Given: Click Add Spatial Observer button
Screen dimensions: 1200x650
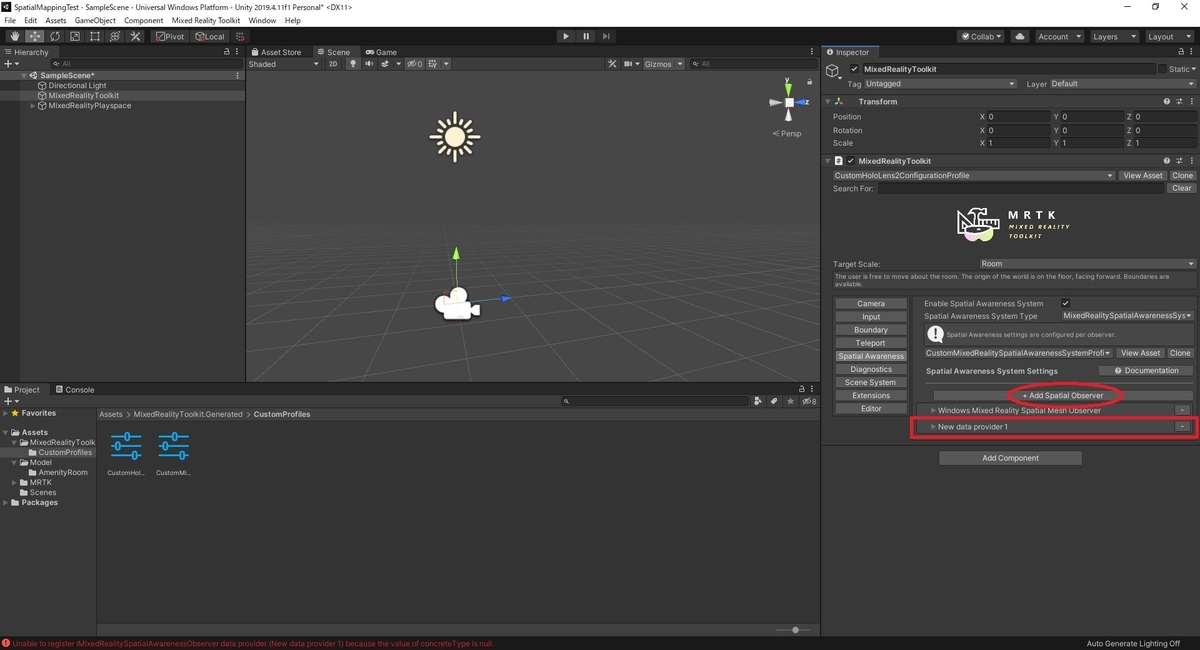Looking at the screenshot, I should [1062, 395].
